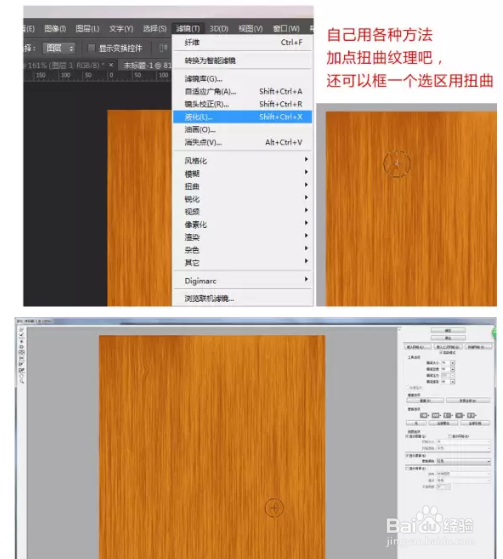Expand the 扭曲 submenu

(242, 186)
